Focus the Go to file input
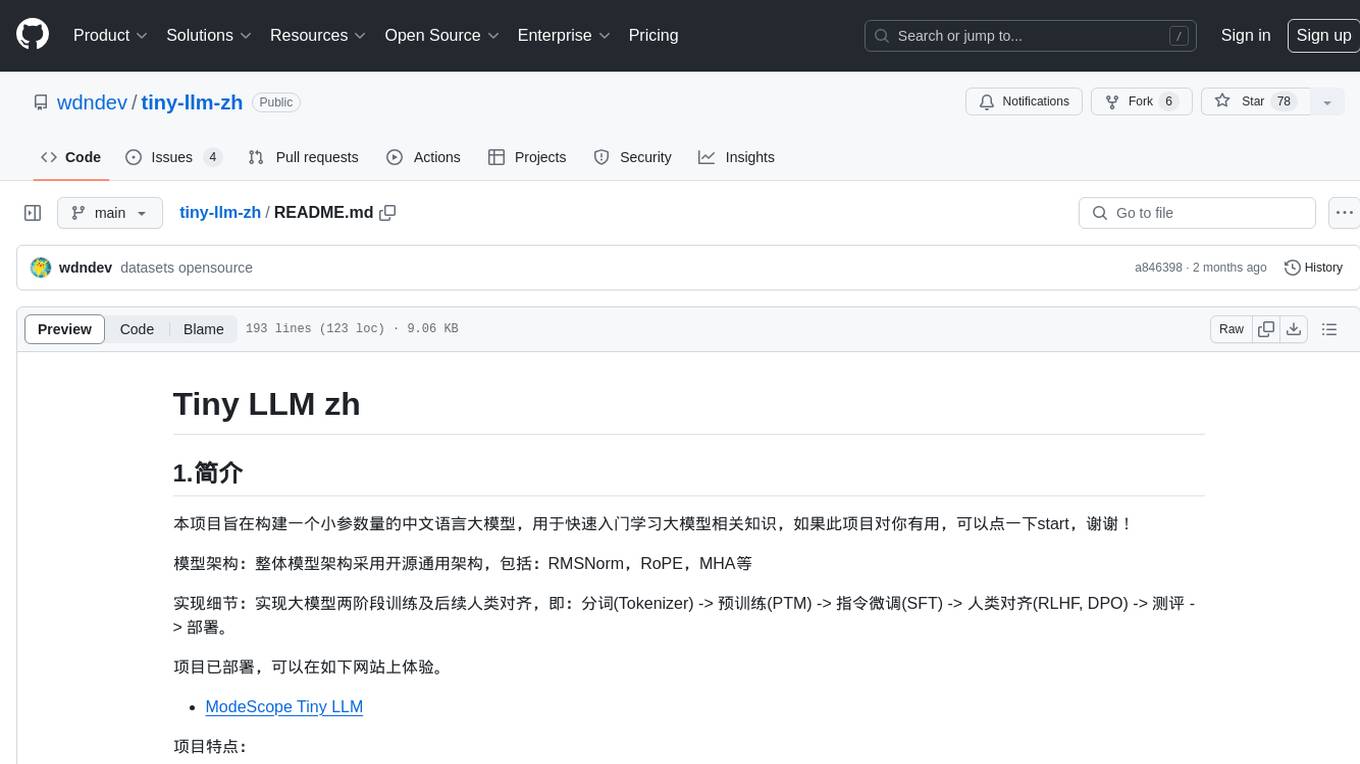 tap(1197, 213)
